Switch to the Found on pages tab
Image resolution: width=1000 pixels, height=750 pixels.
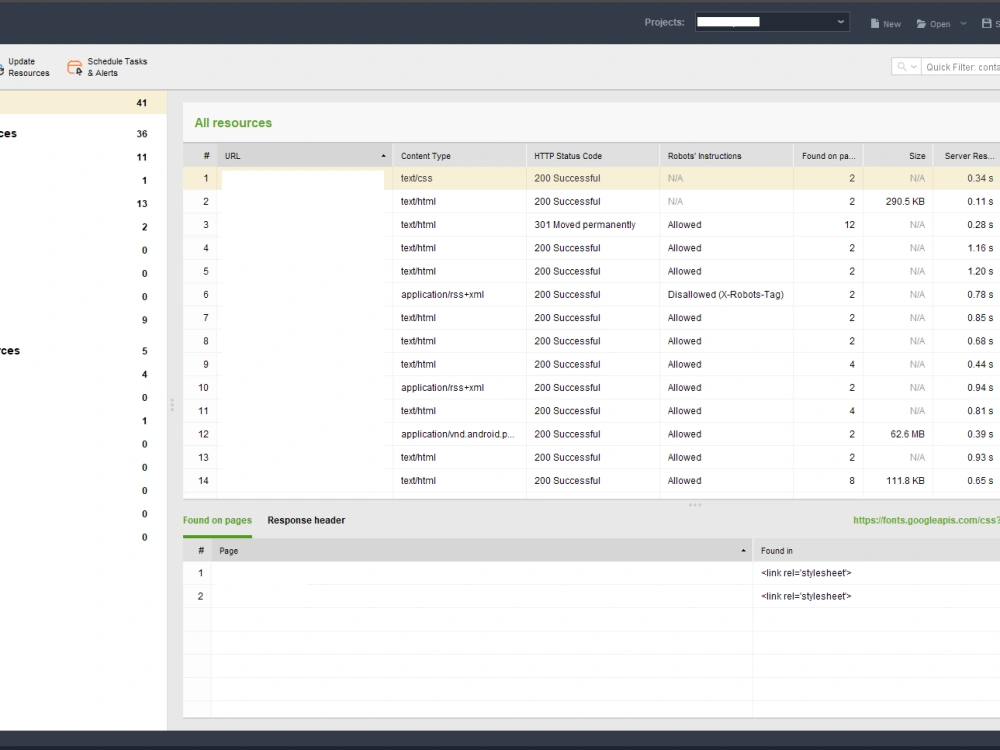(x=217, y=520)
